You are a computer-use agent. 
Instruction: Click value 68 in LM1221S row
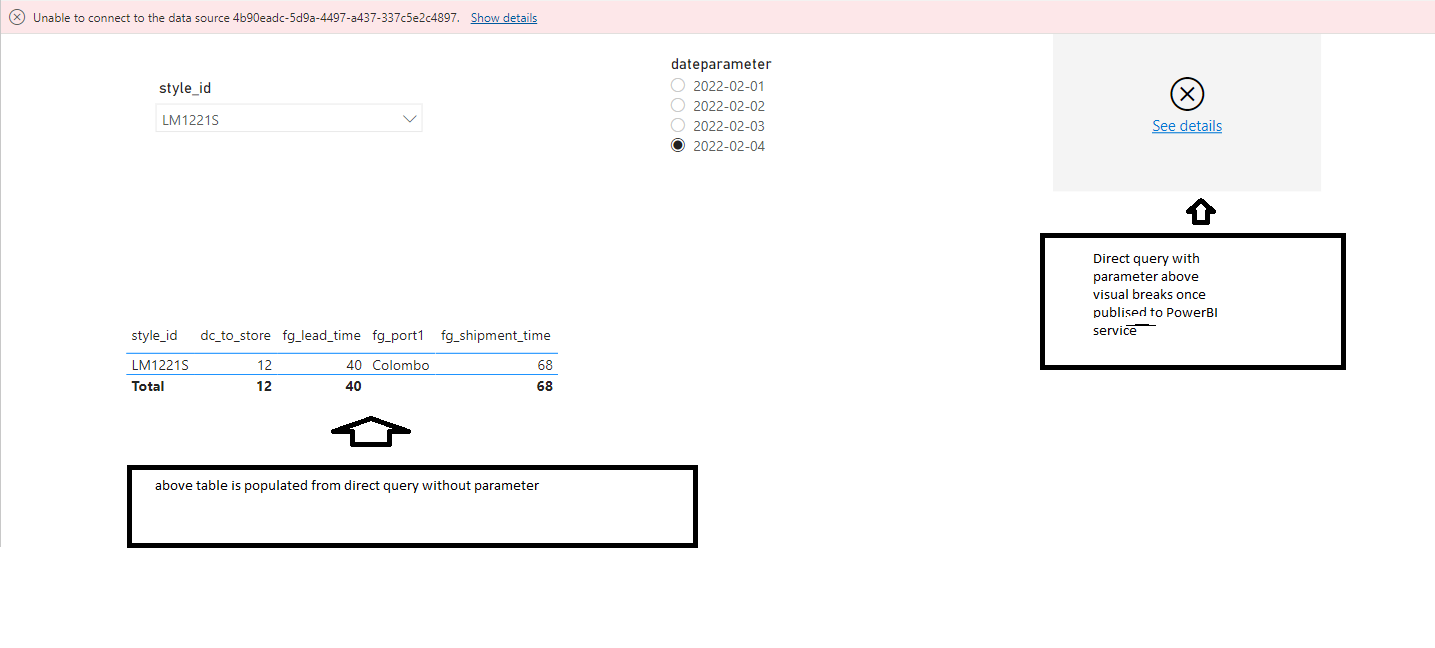tap(544, 366)
